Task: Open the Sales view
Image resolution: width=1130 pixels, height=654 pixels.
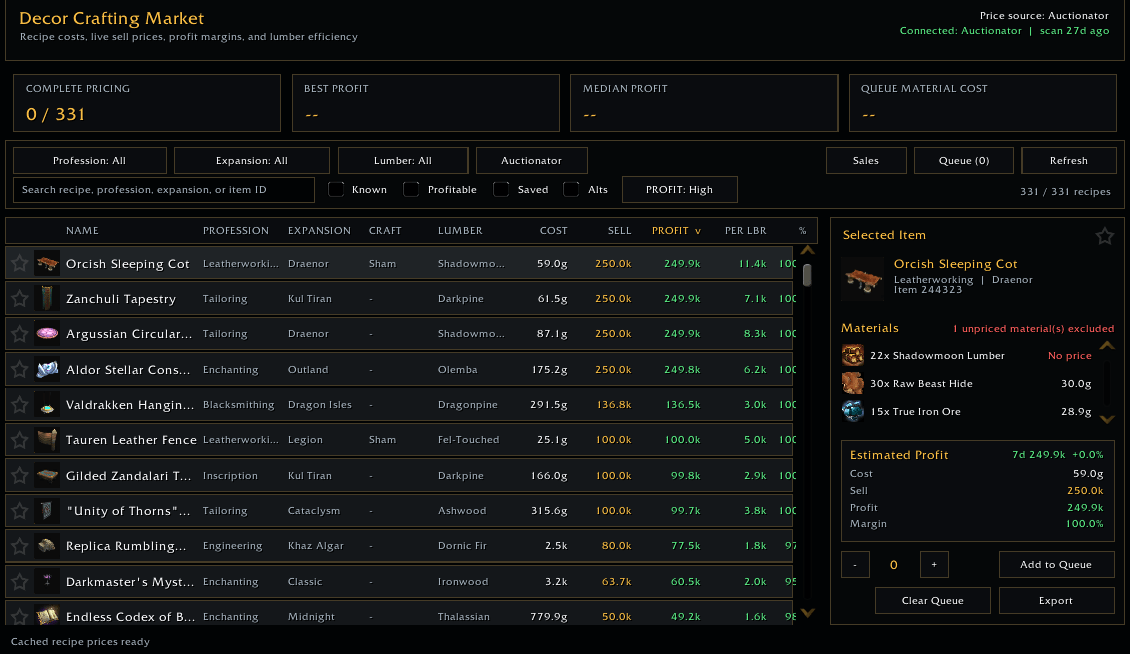Action: [866, 161]
